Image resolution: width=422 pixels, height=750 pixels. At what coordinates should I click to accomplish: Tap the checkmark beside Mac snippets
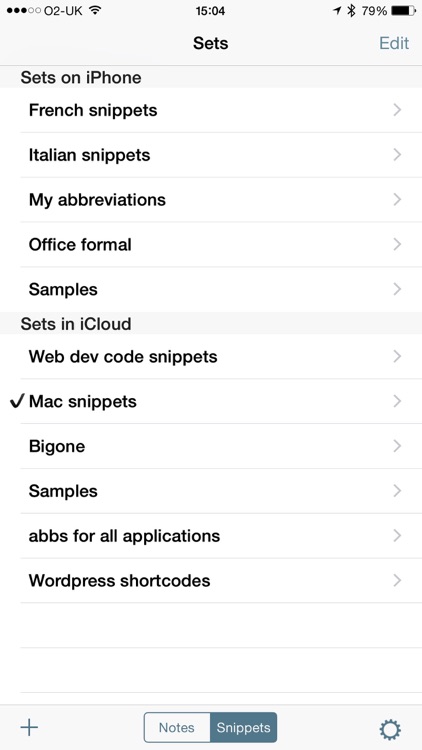(x=16, y=402)
